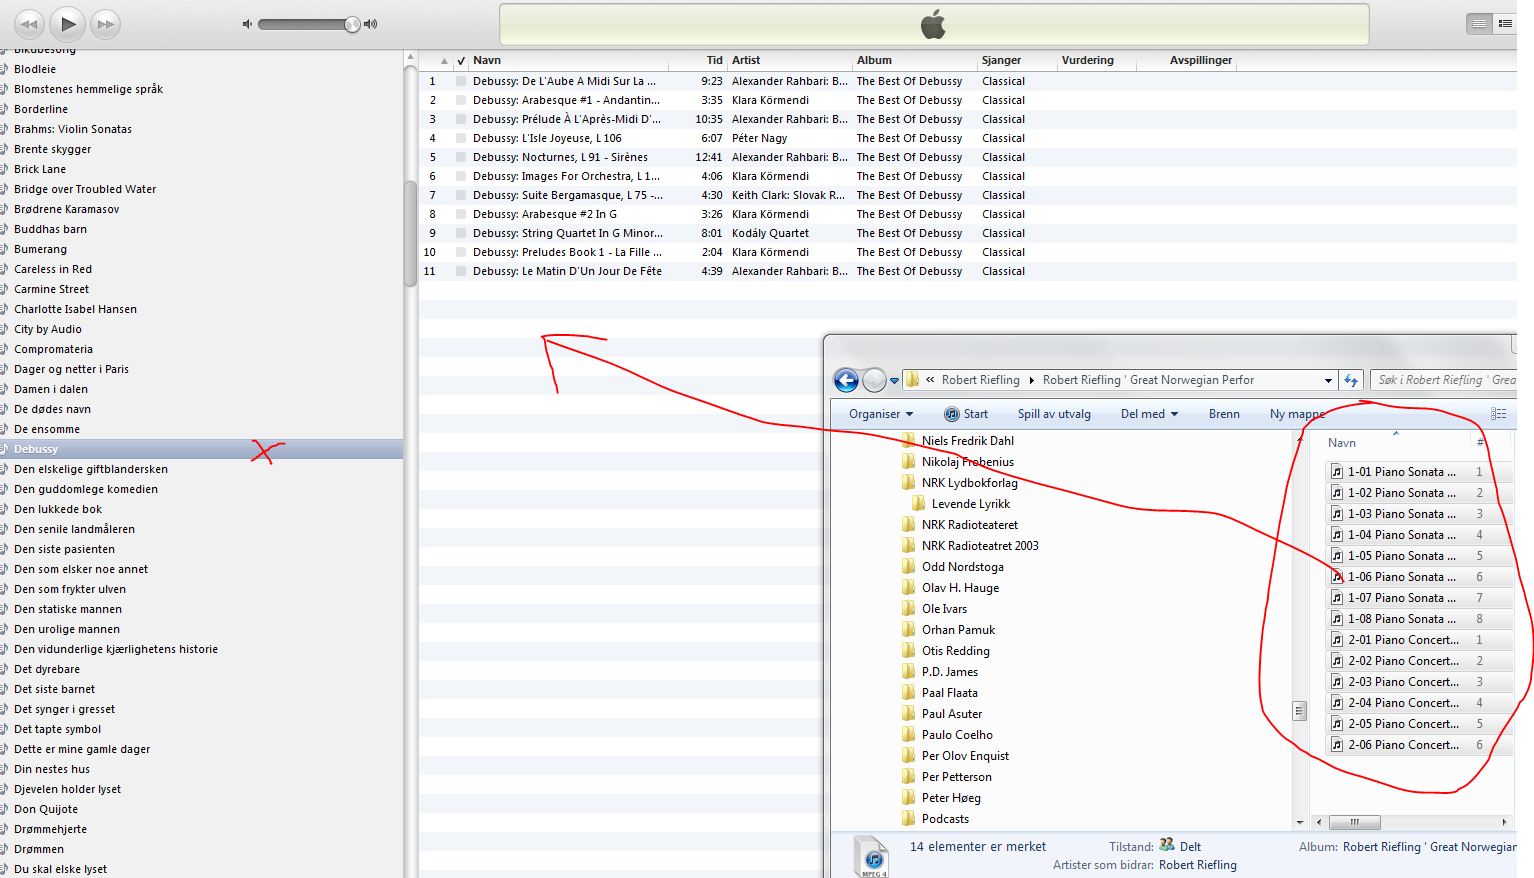Open the Del med menu
Viewport: 1534px width, 878px height.
point(1149,414)
